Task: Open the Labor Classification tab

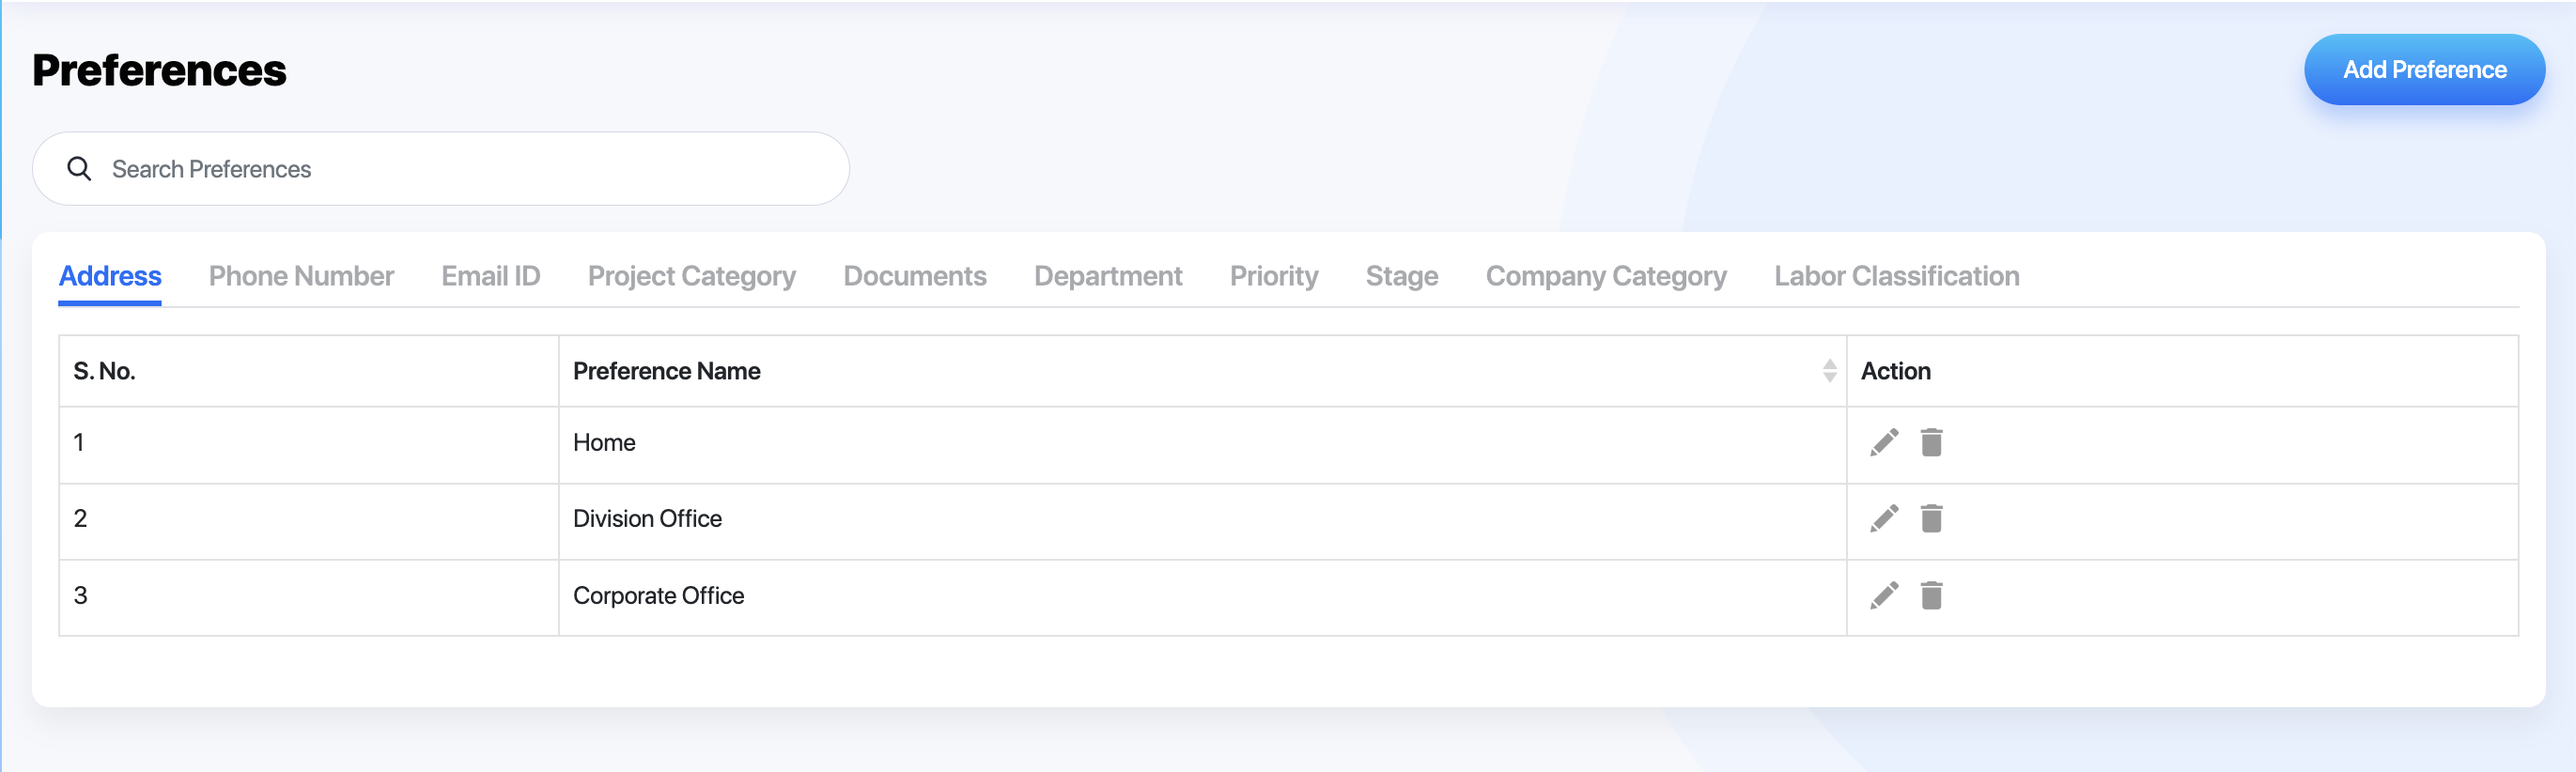Action: coord(1897,276)
